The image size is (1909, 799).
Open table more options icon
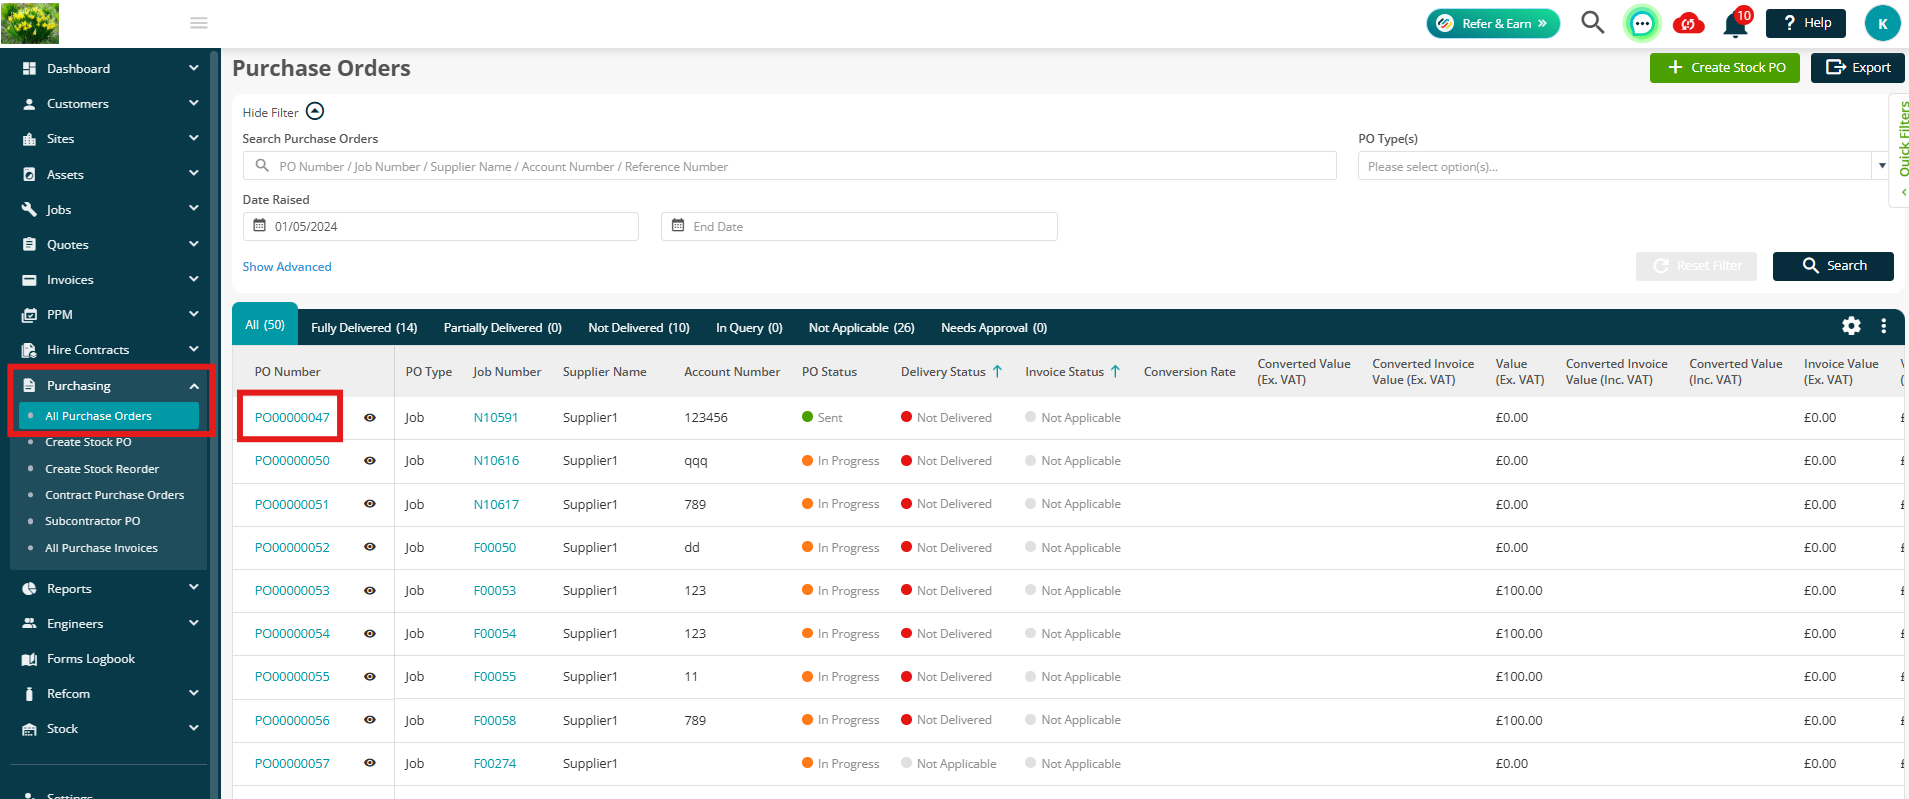click(1883, 326)
